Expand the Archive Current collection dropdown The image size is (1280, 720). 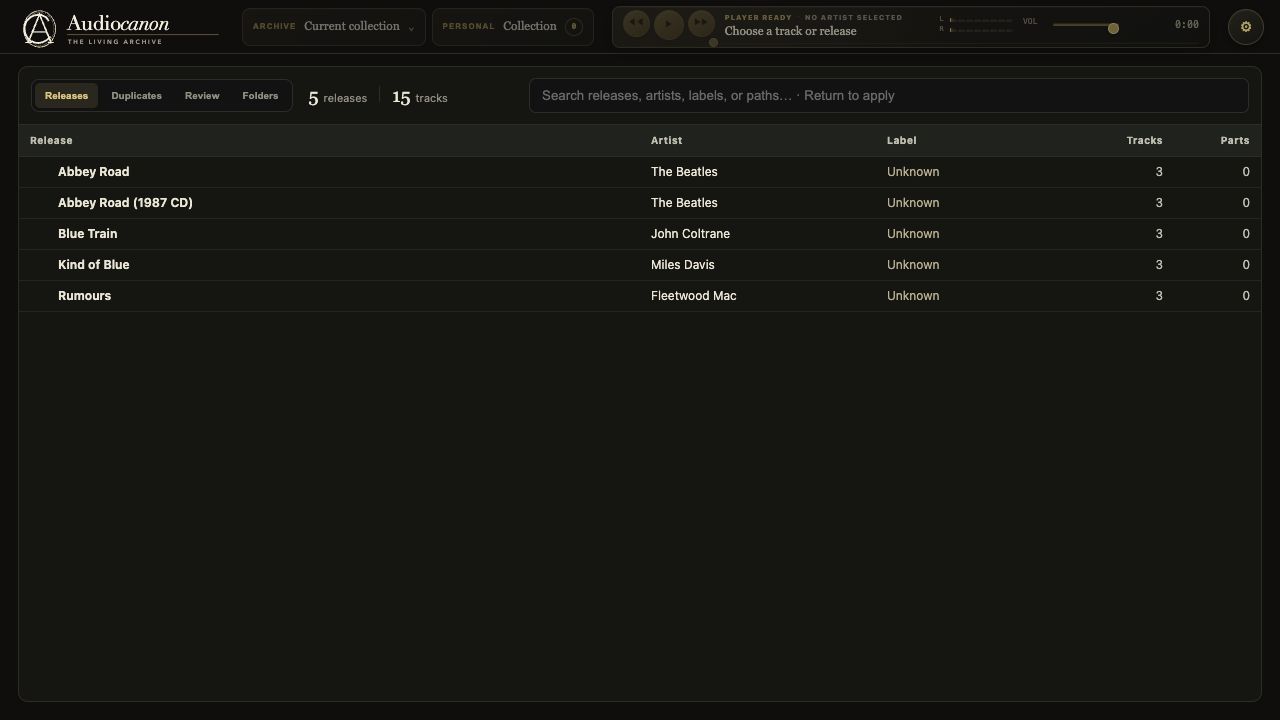(334, 27)
